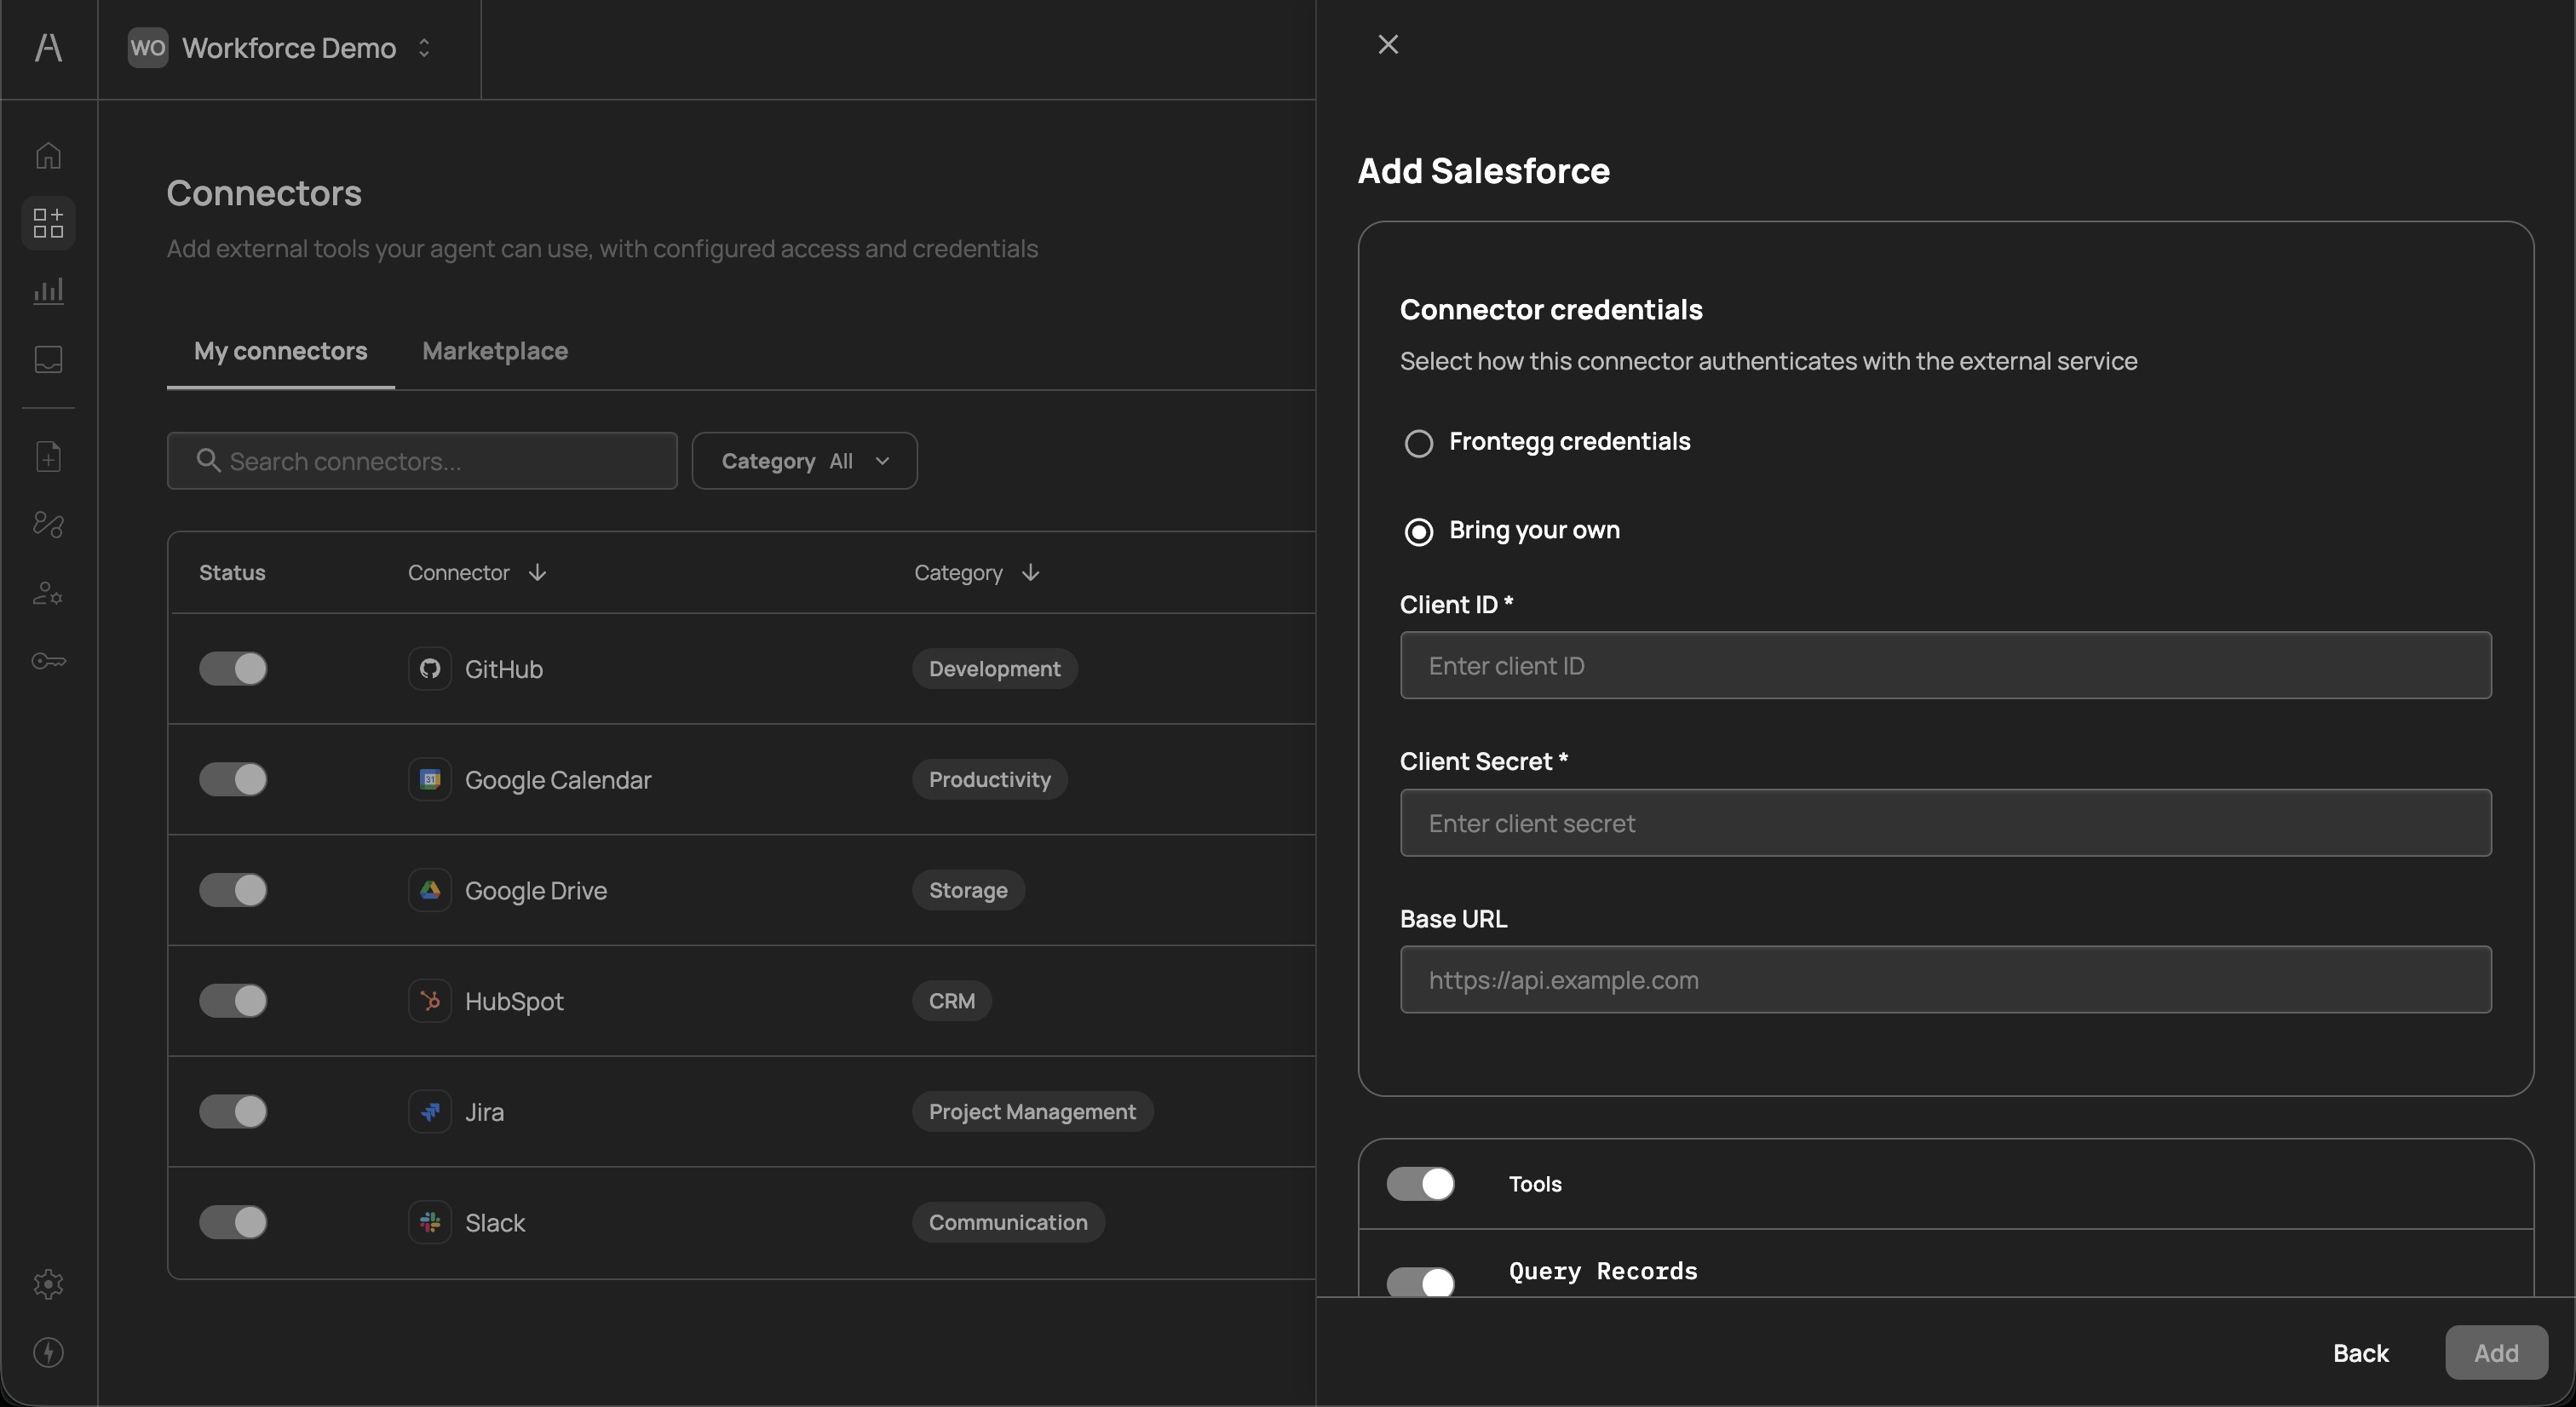Viewport: 2576px width, 1407px height.
Task: Select the My connectors tab
Action: click(x=280, y=351)
